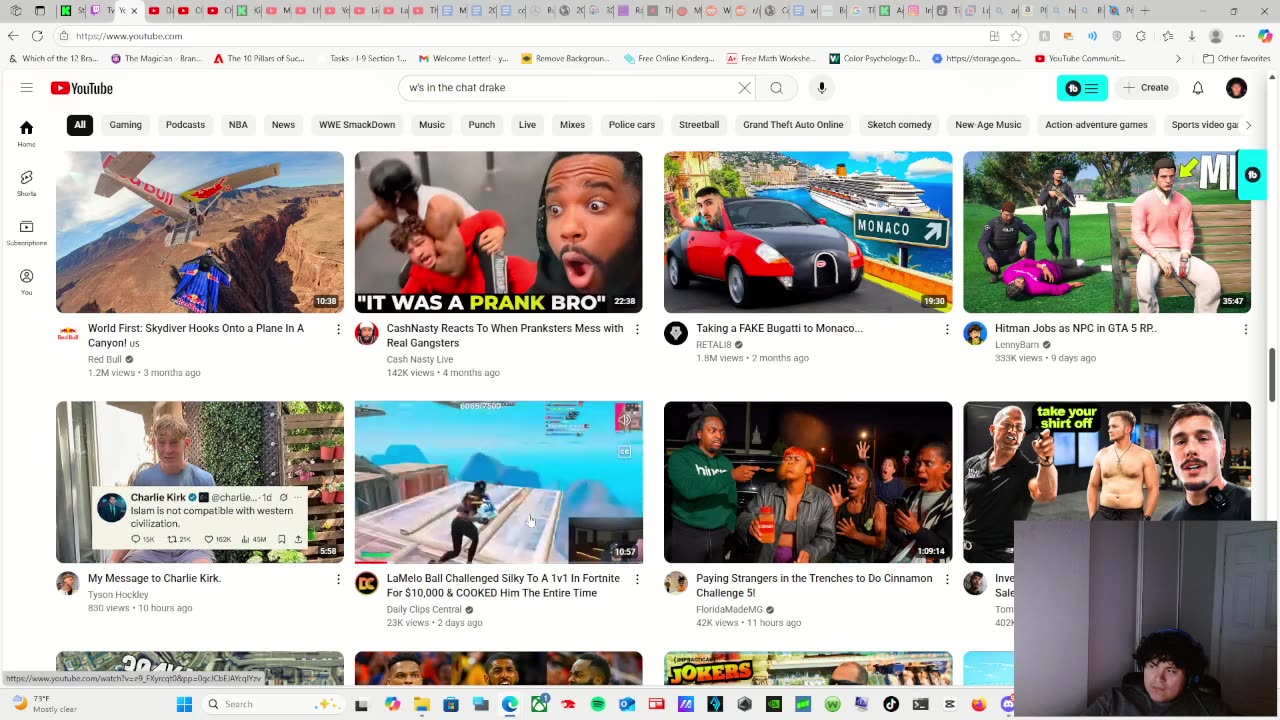Click the Create button

[1146, 88]
